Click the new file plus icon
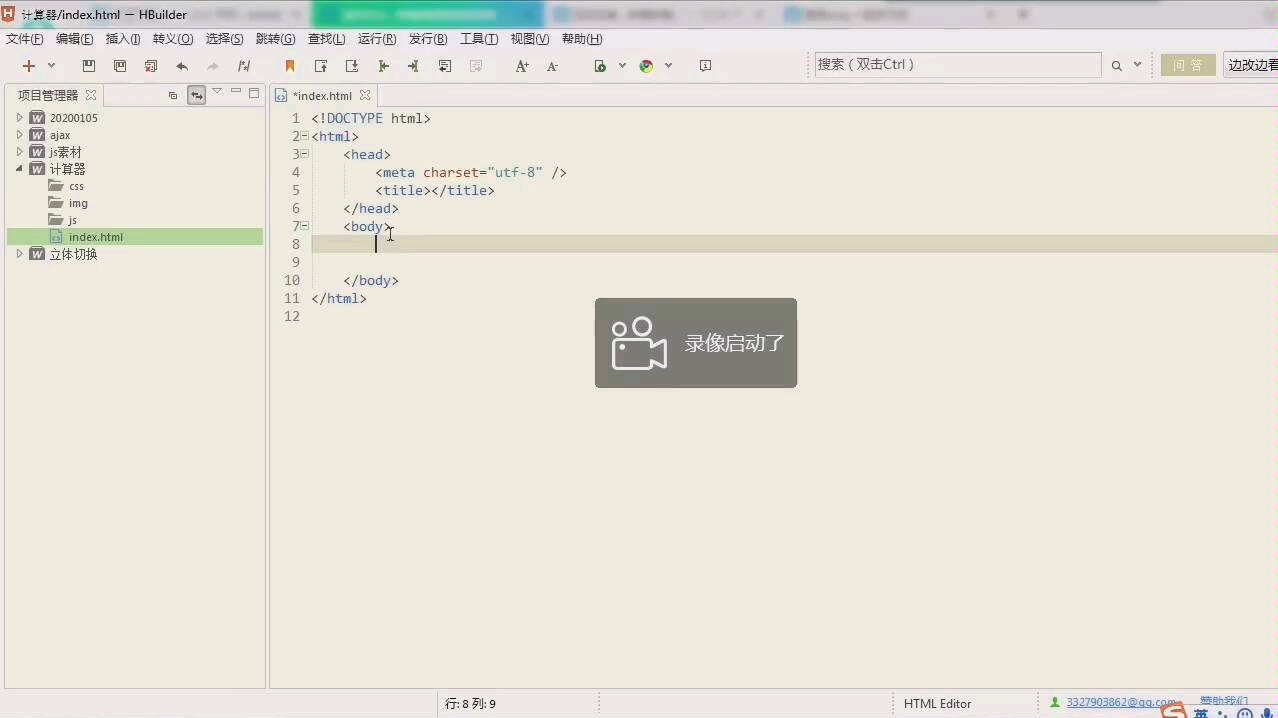Viewport: 1278px width, 718px height. 28,64
